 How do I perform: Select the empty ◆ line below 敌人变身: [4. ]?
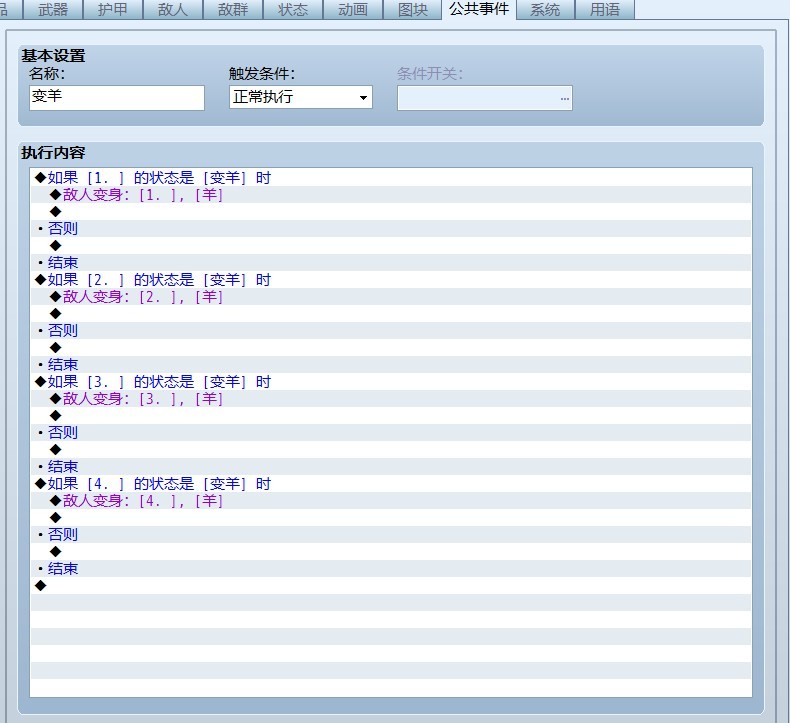(x=391, y=517)
